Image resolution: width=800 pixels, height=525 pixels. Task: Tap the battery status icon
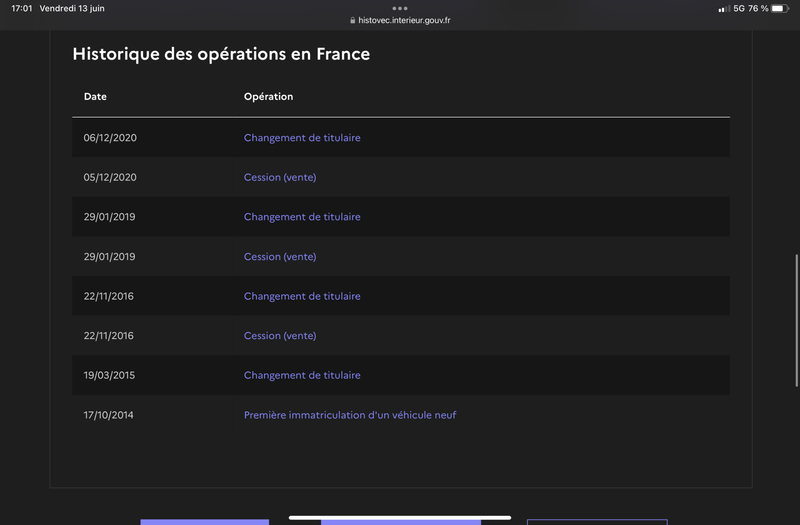click(x=780, y=9)
